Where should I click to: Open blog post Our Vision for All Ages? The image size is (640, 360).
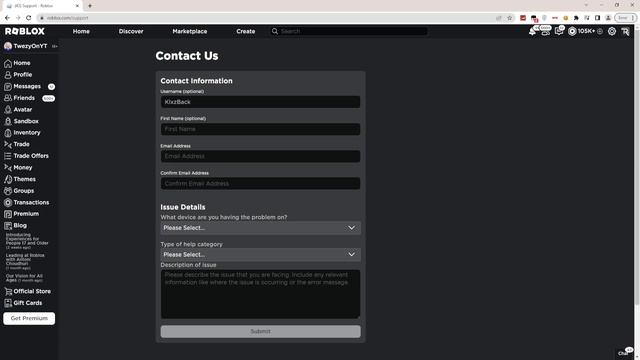coord(24,278)
